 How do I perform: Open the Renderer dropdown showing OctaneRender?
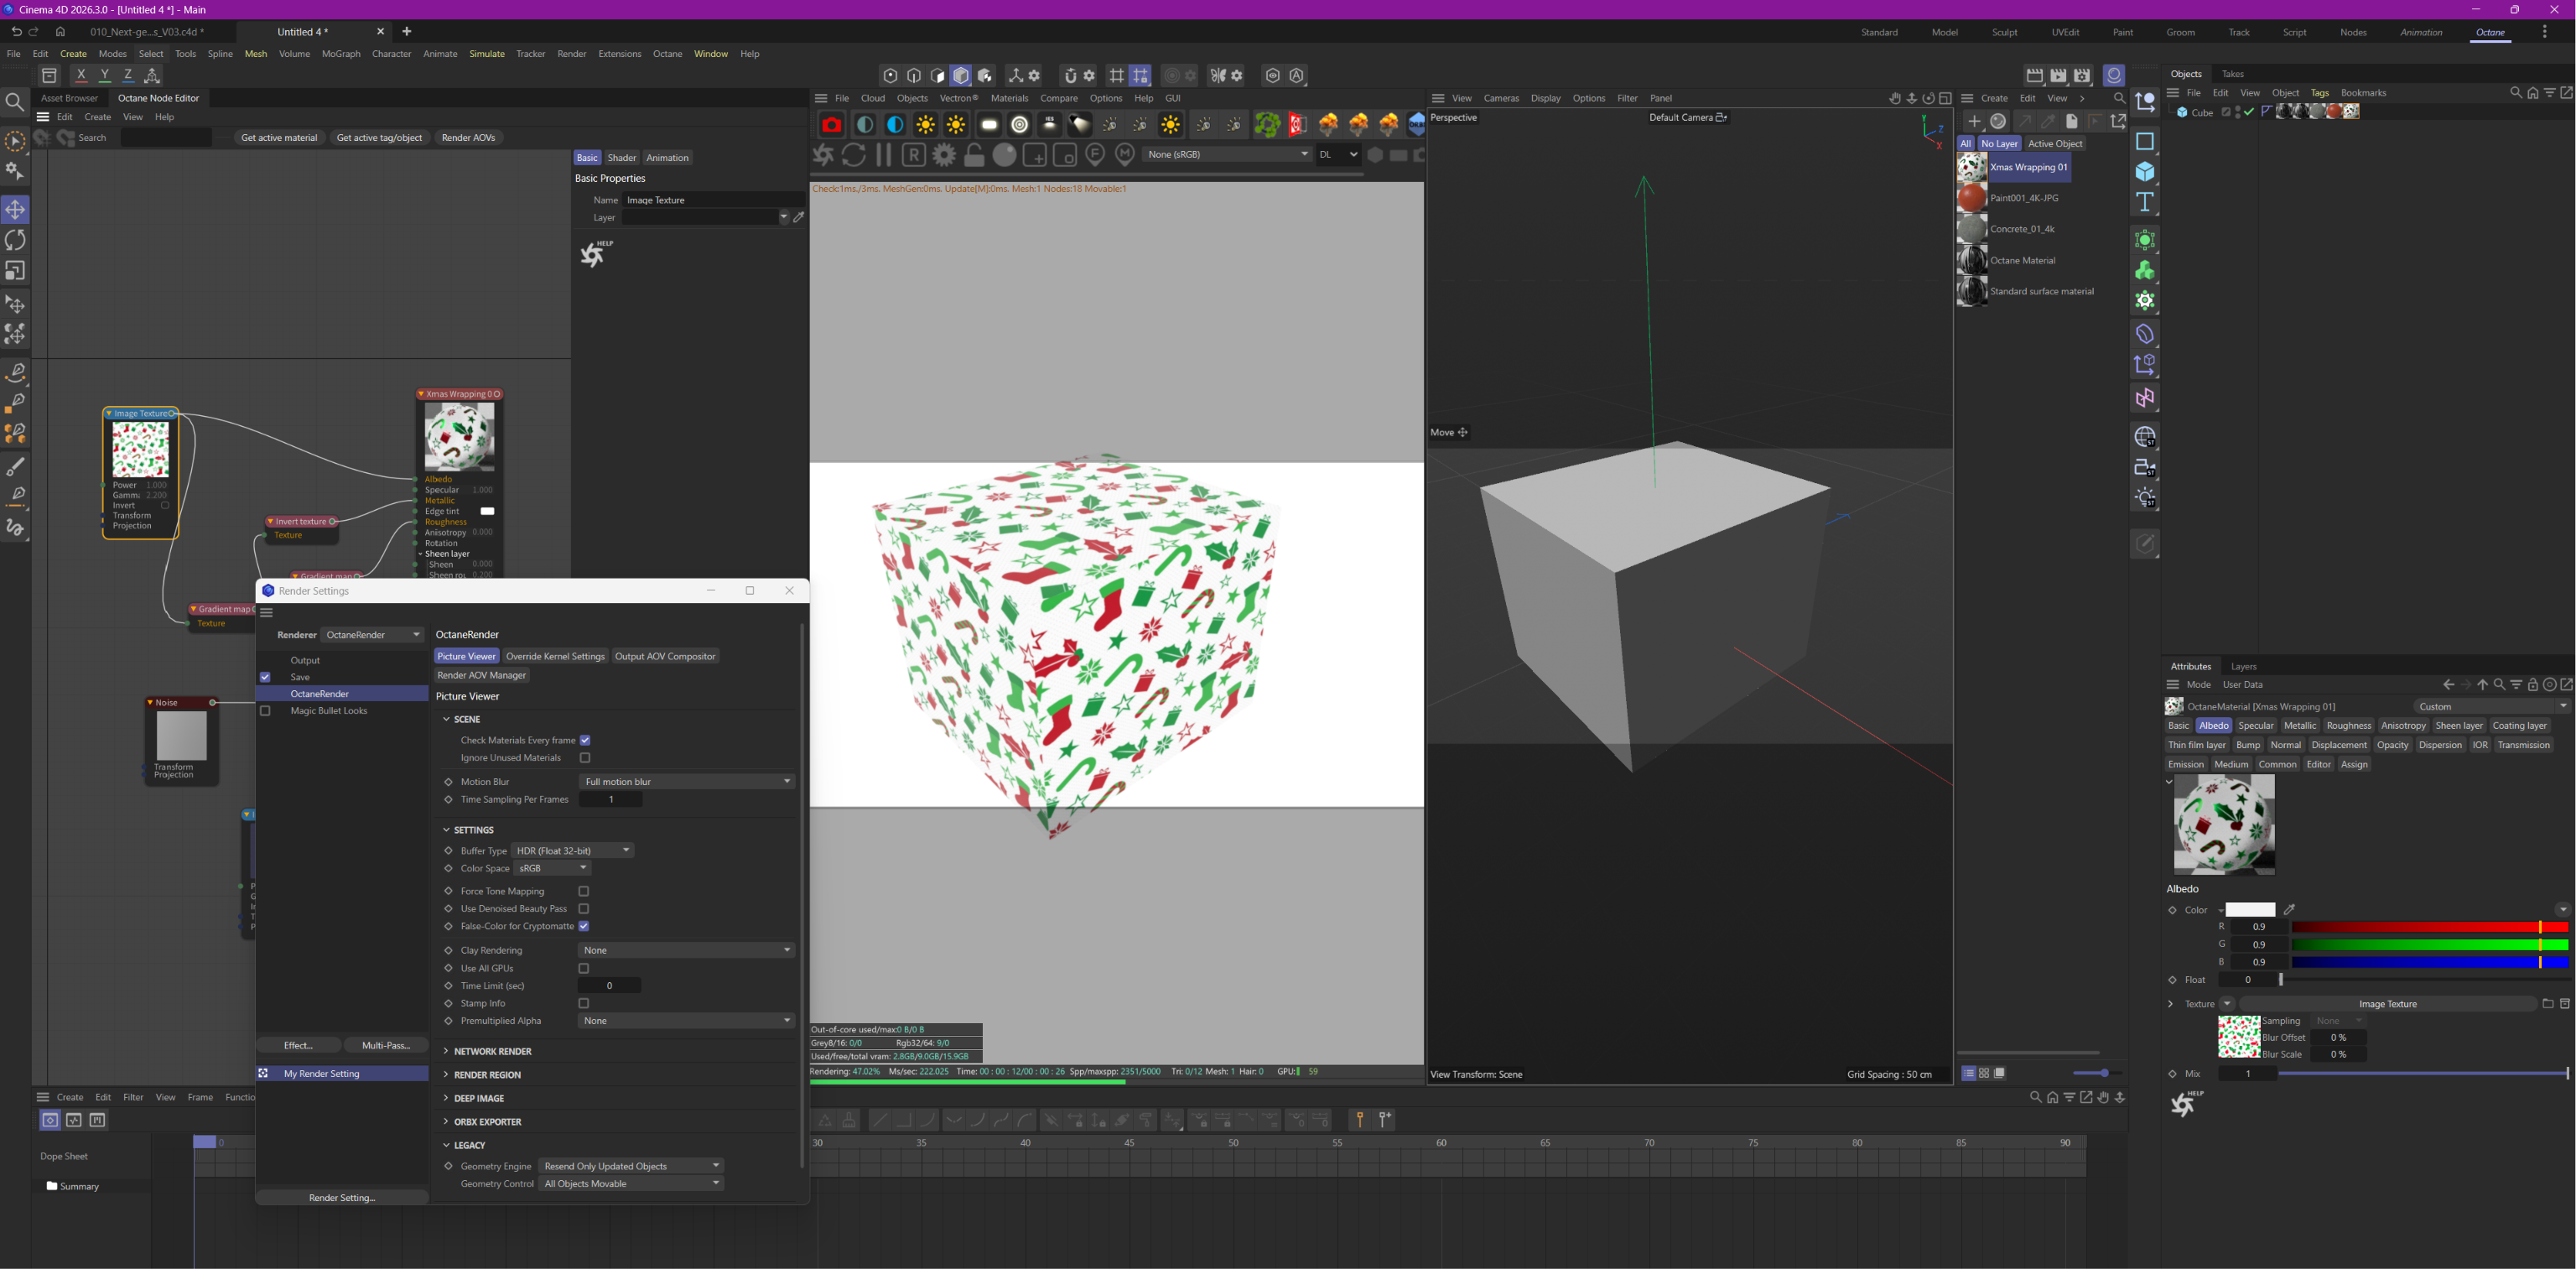click(373, 635)
